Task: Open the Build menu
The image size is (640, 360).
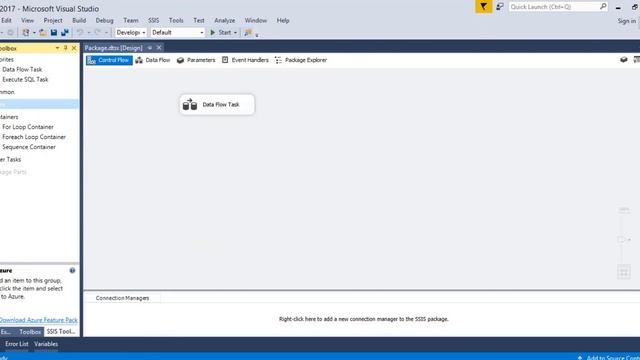Action: (79, 20)
